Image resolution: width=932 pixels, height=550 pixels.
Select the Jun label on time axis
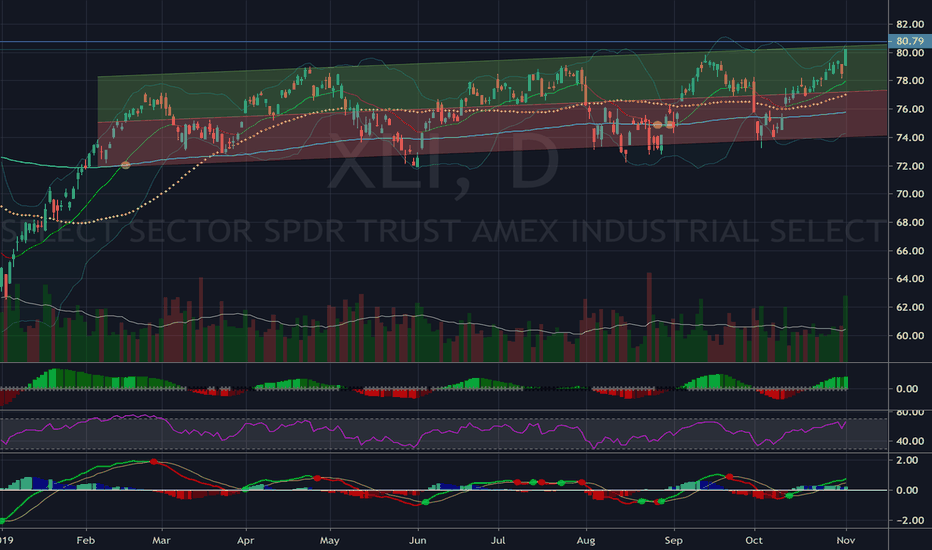click(418, 540)
